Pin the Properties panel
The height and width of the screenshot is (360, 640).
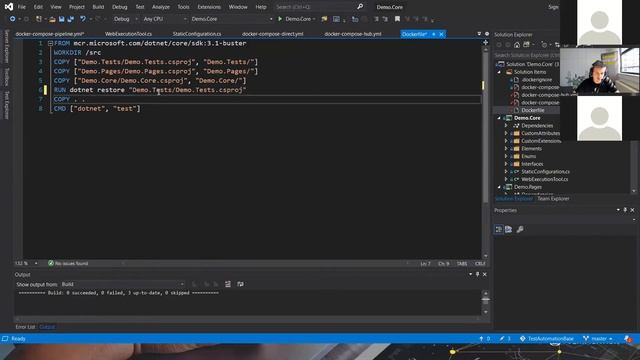(x=625, y=210)
